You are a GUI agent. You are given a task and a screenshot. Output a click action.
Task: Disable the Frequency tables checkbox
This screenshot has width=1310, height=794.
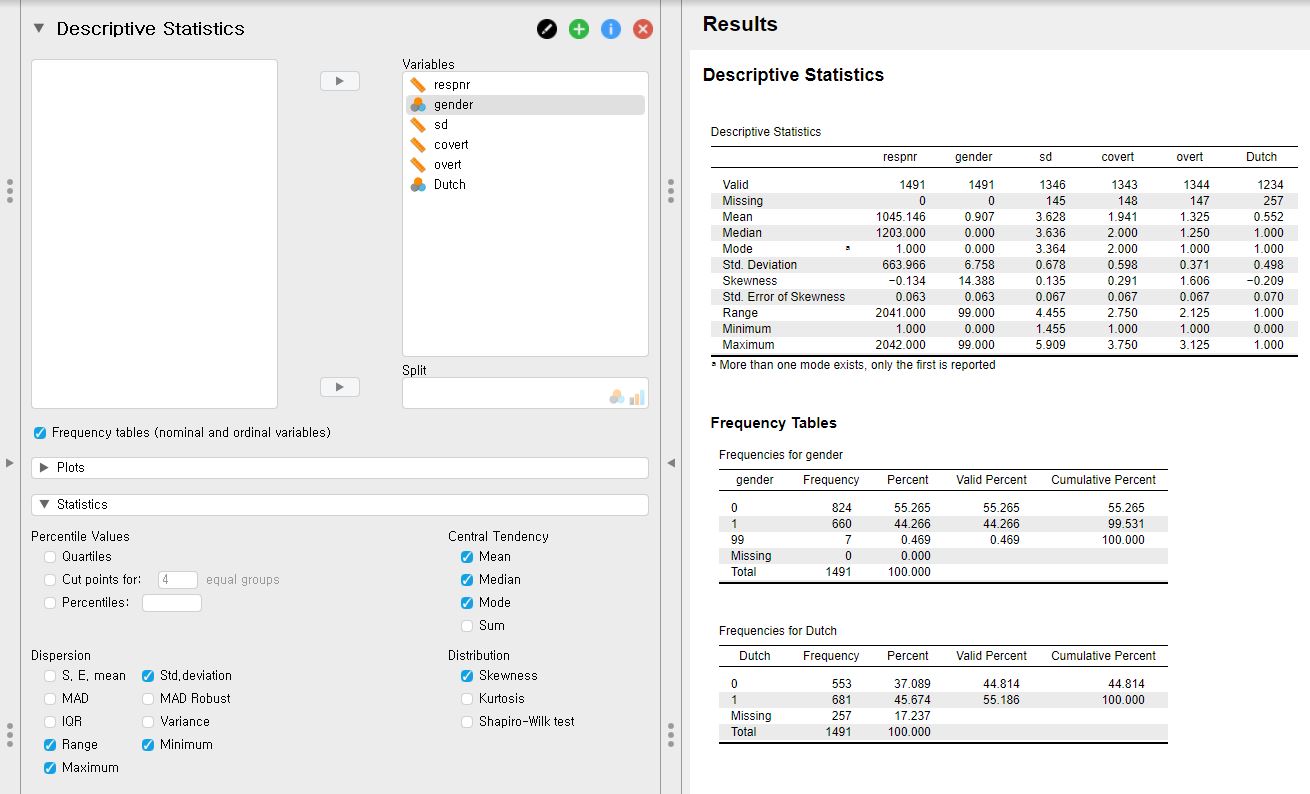[x=40, y=433]
